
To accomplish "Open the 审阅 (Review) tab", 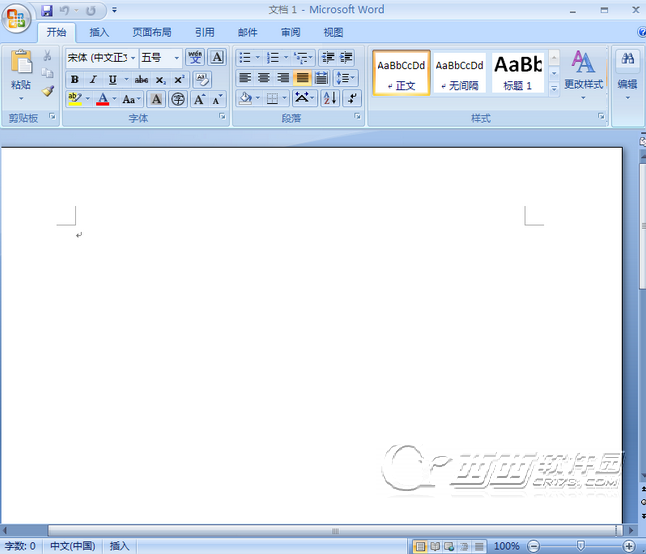I will pos(290,33).
